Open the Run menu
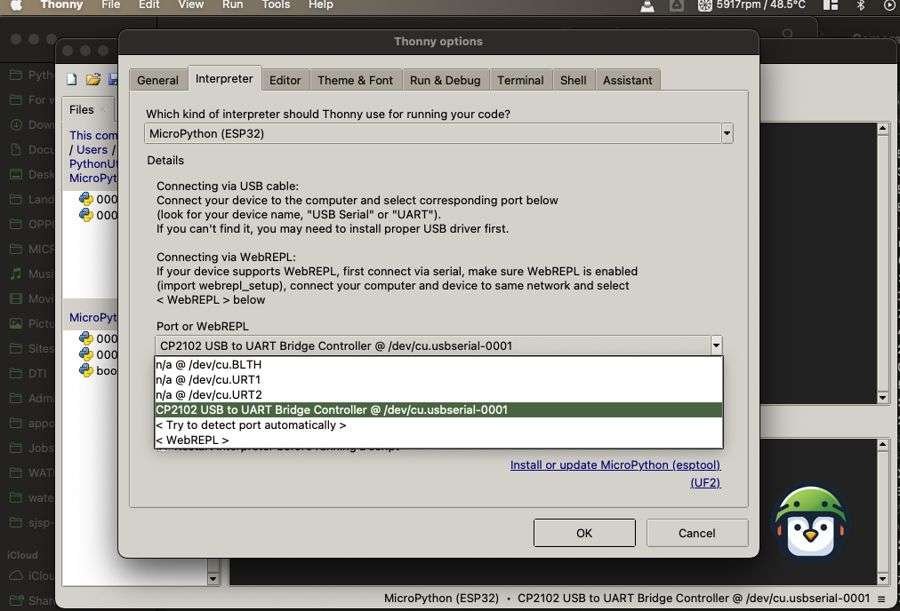Screen dimensions: 900x611 click(232, 5)
